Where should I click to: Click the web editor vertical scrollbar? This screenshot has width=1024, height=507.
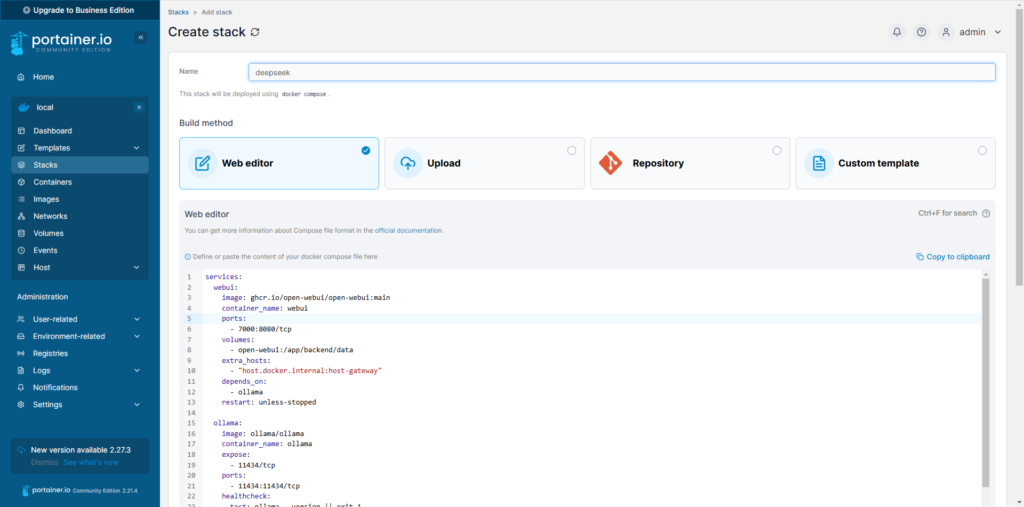985,380
